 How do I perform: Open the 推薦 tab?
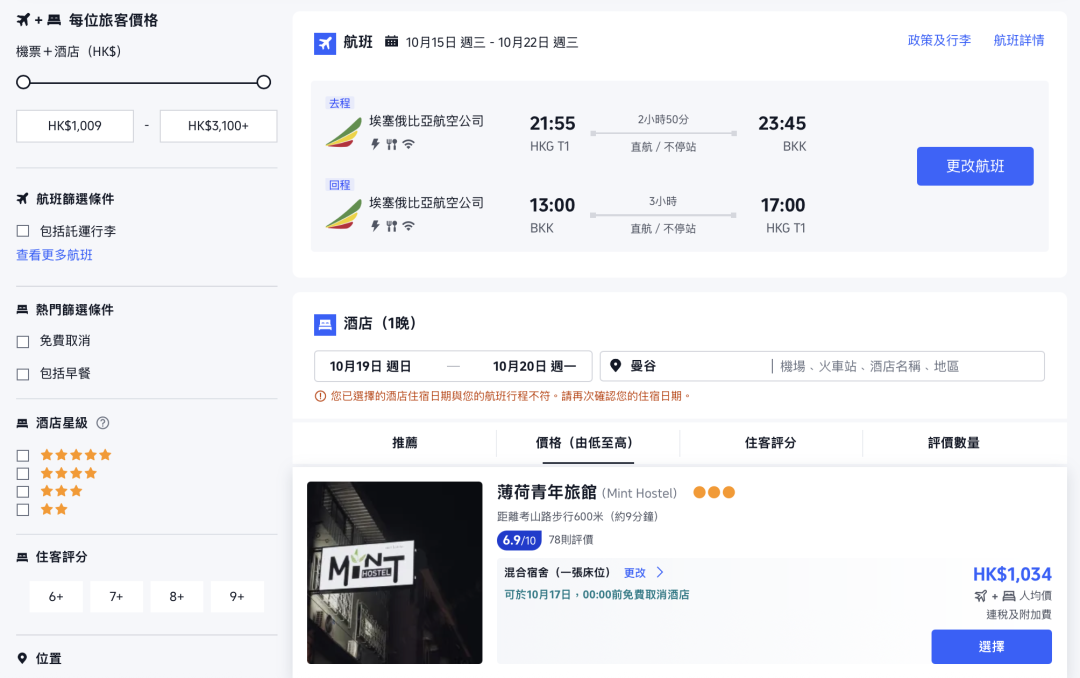tap(405, 443)
